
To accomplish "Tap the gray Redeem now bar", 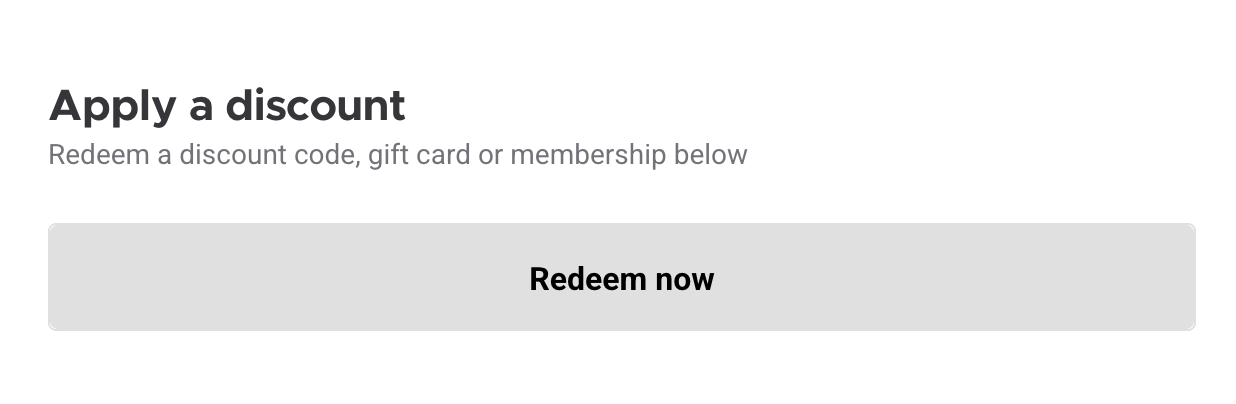I will (x=621, y=277).
